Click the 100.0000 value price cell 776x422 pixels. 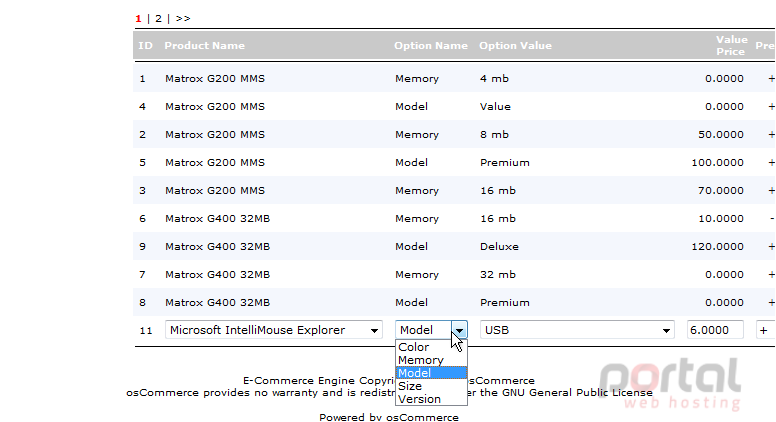717,163
